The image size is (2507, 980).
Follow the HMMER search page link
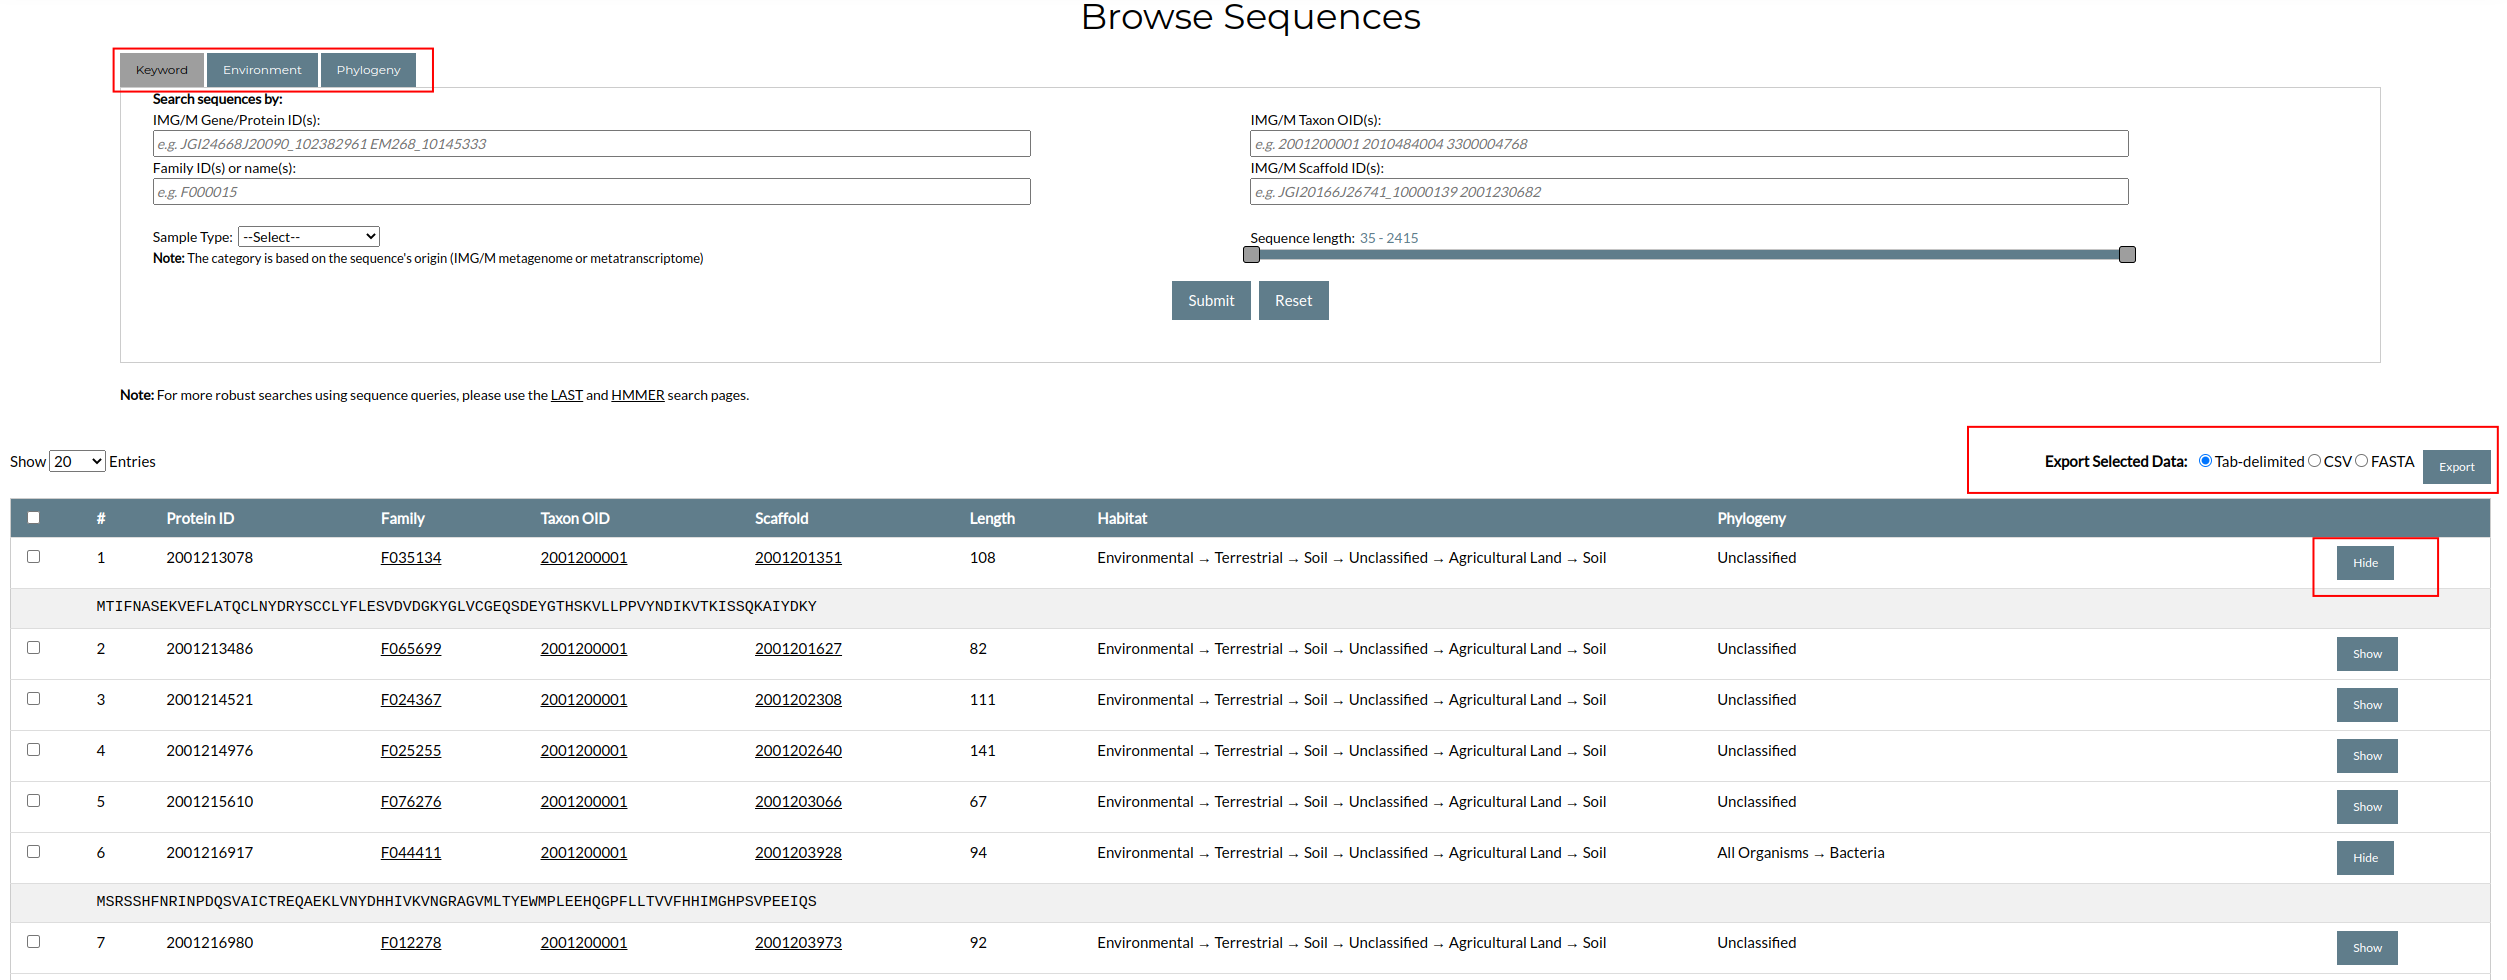(637, 395)
